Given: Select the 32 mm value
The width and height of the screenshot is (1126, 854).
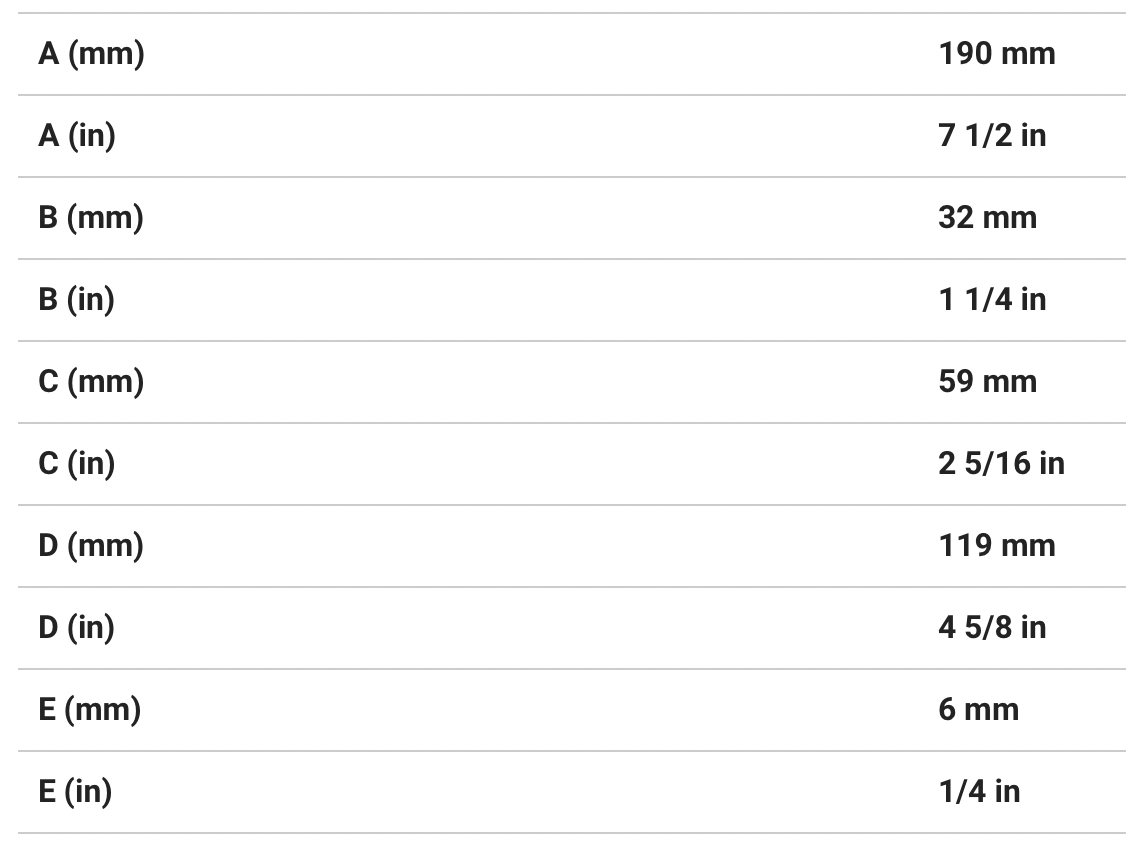Looking at the screenshot, I should [x=987, y=218].
